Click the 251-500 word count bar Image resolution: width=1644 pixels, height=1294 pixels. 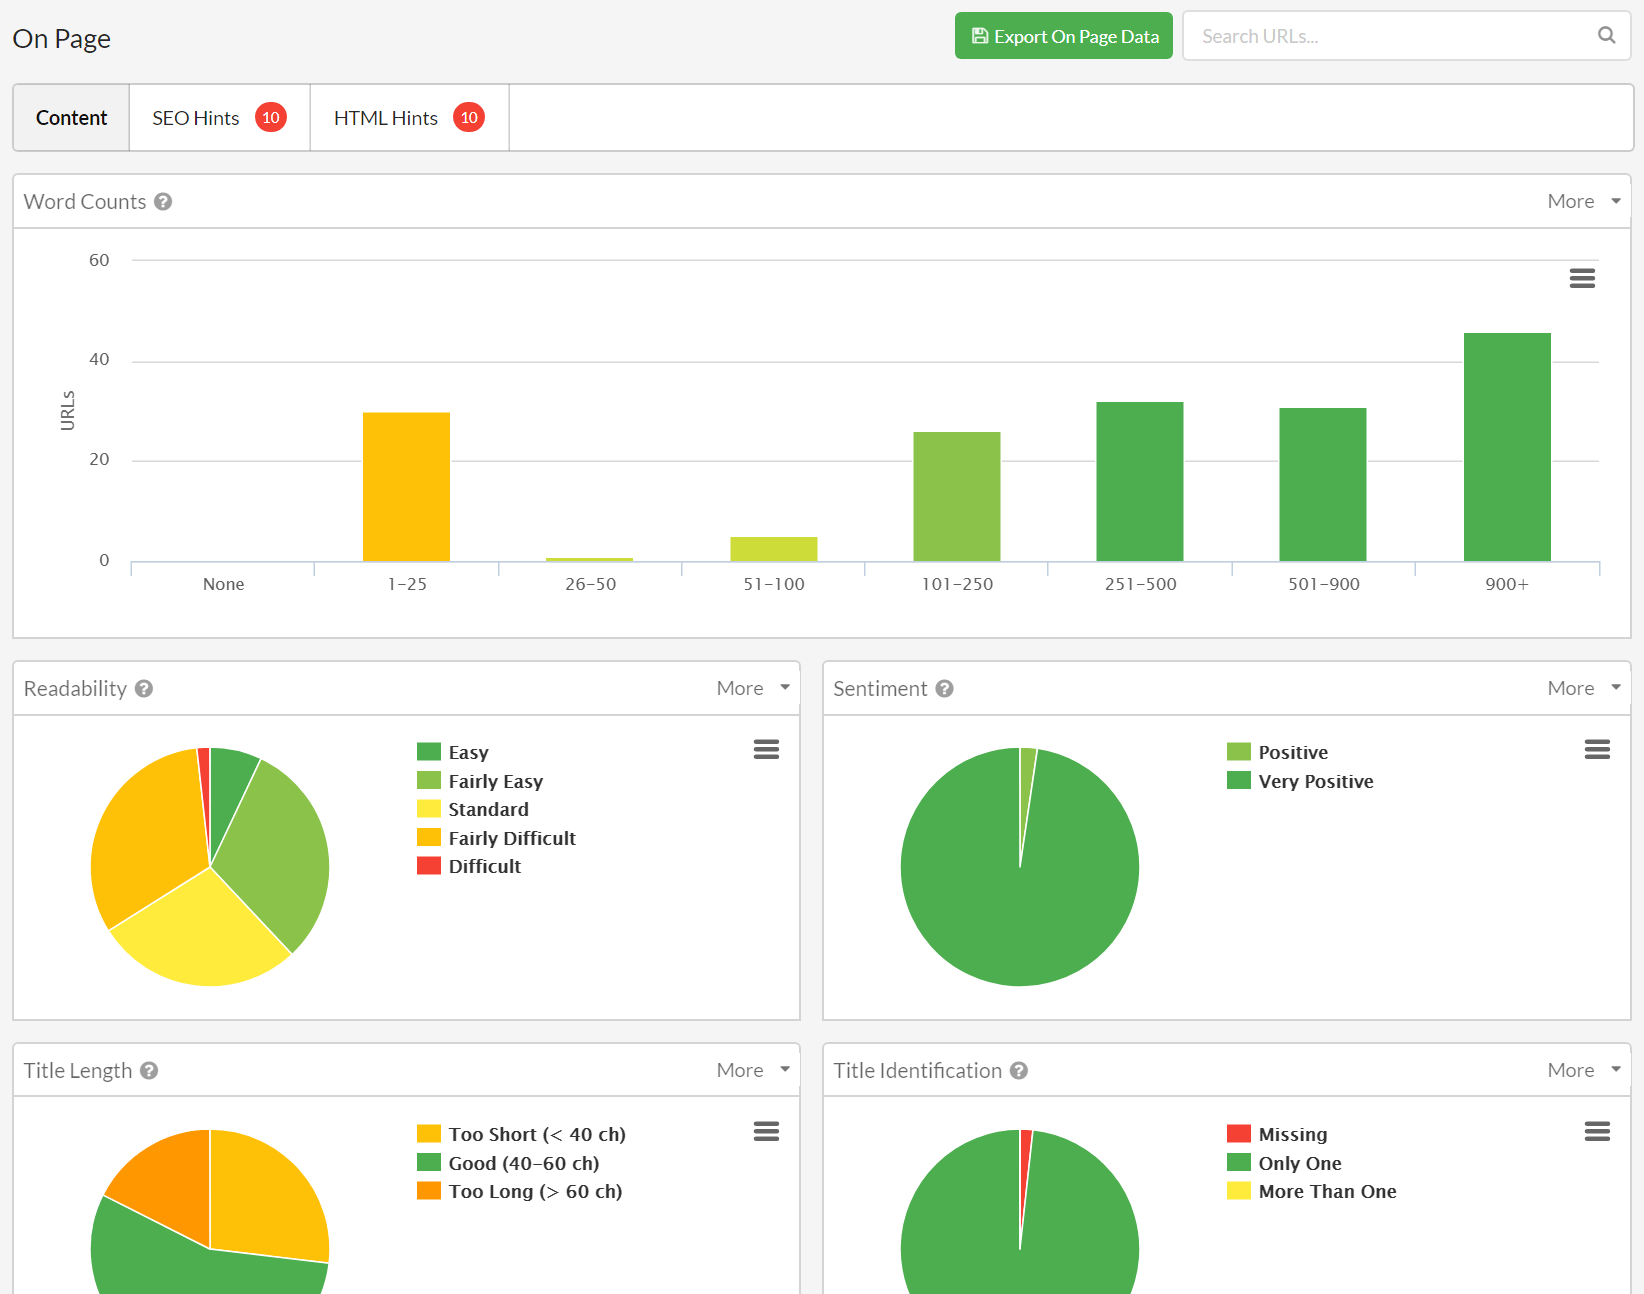click(1140, 482)
